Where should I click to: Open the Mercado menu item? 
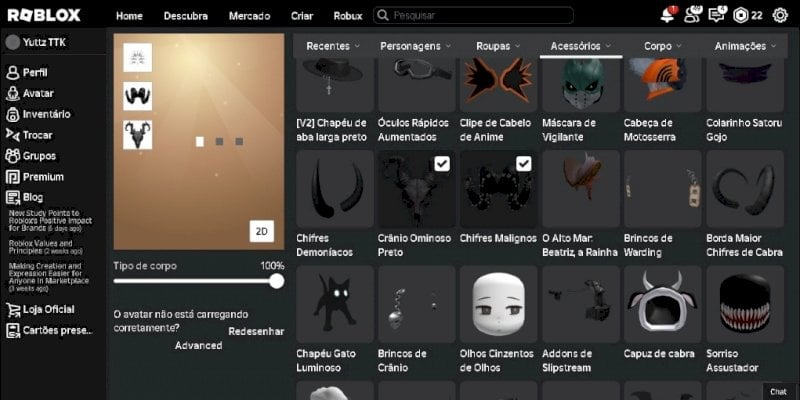[x=249, y=16]
